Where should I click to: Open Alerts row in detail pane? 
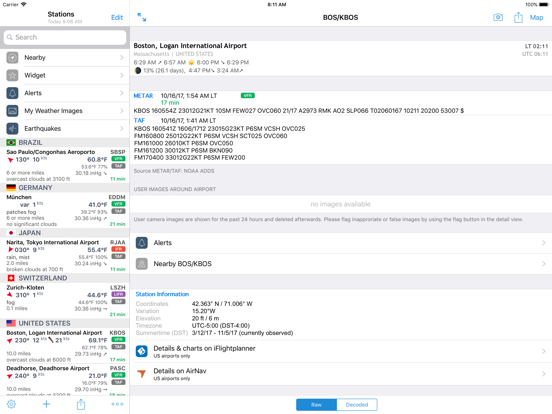tap(341, 243)
